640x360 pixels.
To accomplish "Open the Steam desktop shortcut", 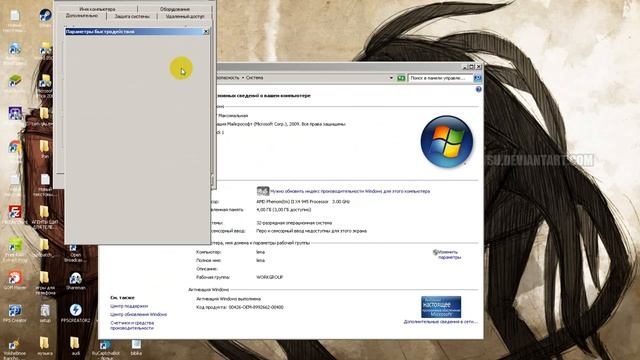I will (x=45, y=16).
